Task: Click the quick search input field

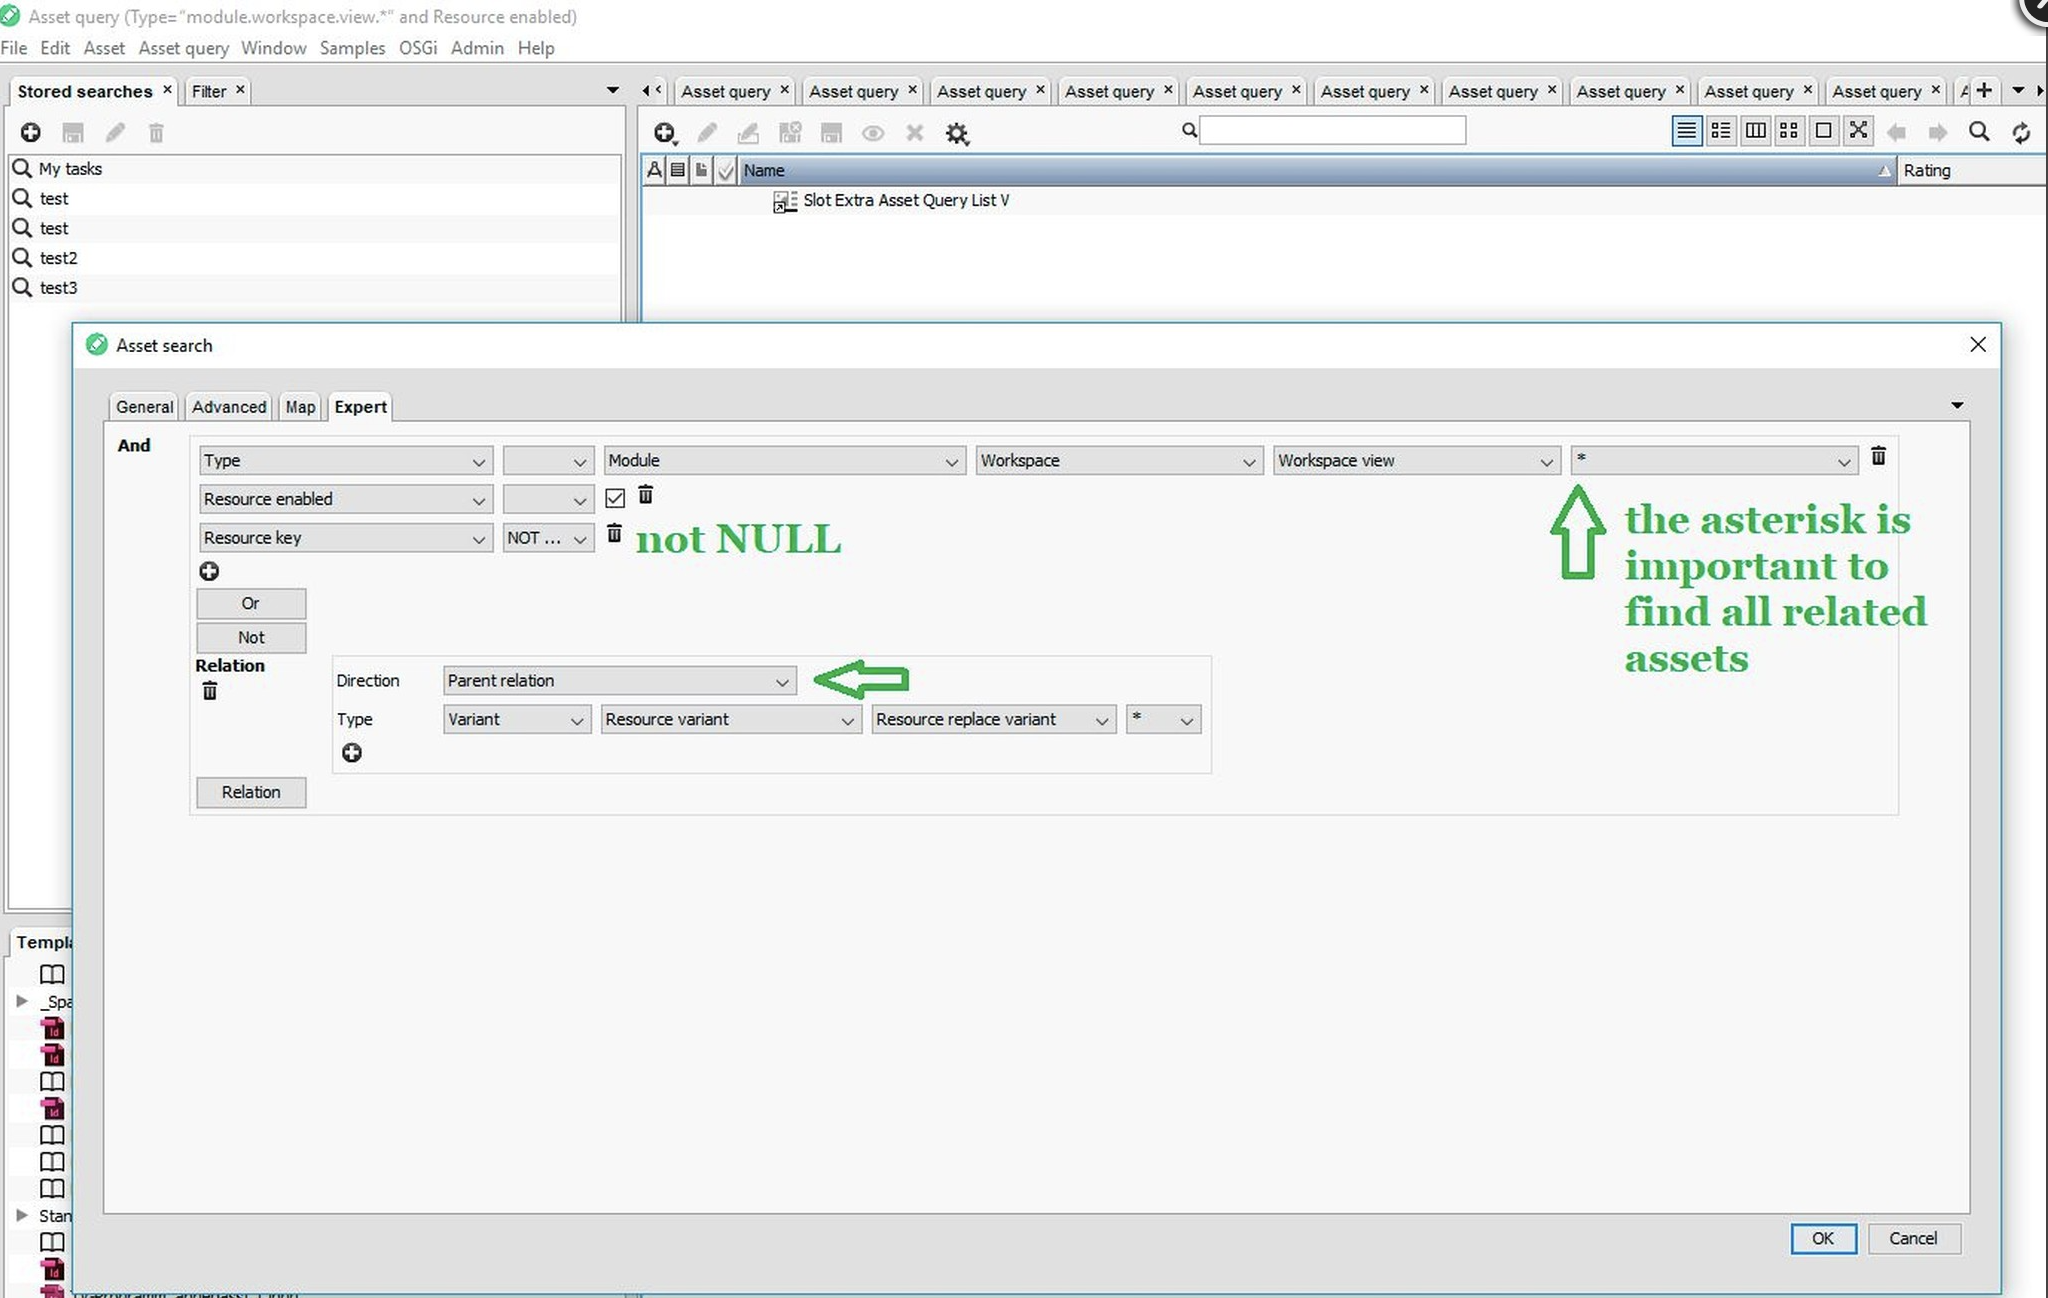Action: (x=1331, y=131)
